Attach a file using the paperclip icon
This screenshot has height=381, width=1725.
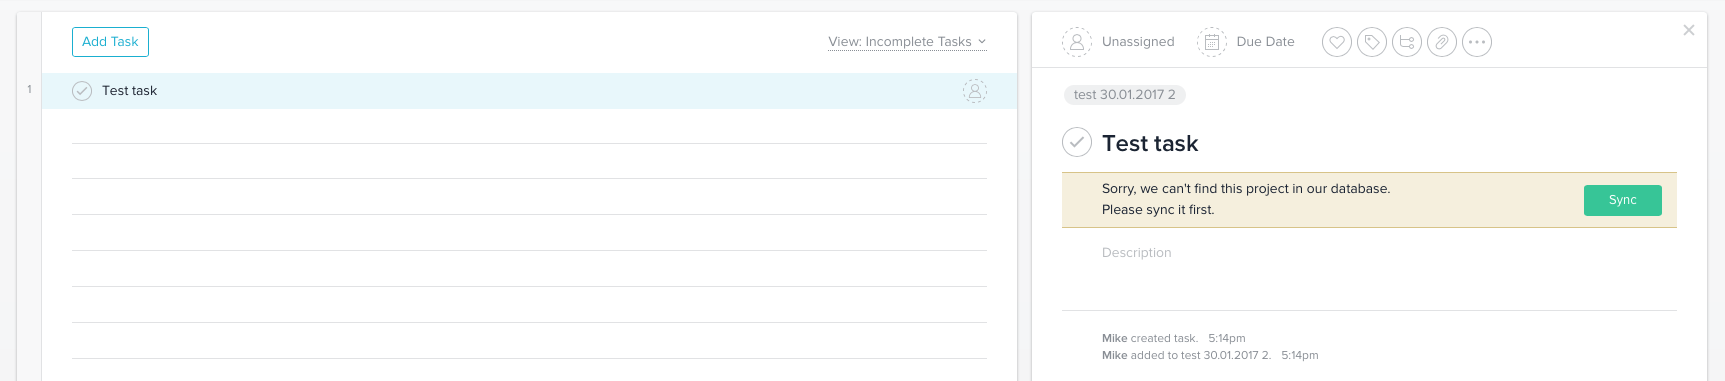coord(1442,42)
